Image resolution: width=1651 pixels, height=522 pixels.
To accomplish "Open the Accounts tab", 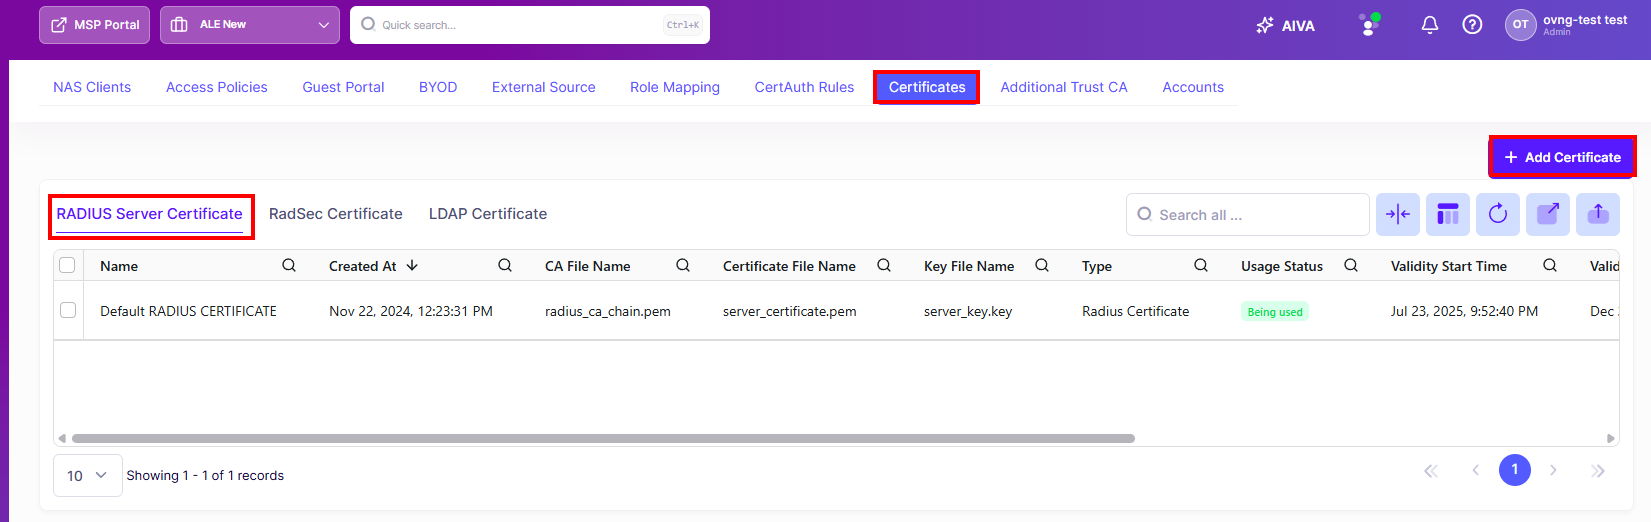I will pos(1193,87).
